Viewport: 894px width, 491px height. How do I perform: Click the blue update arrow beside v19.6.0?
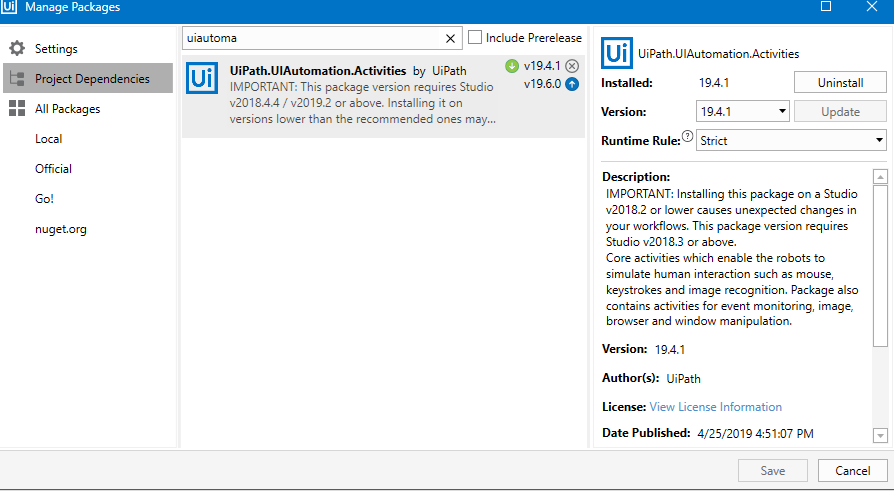[x=572, y=84]
